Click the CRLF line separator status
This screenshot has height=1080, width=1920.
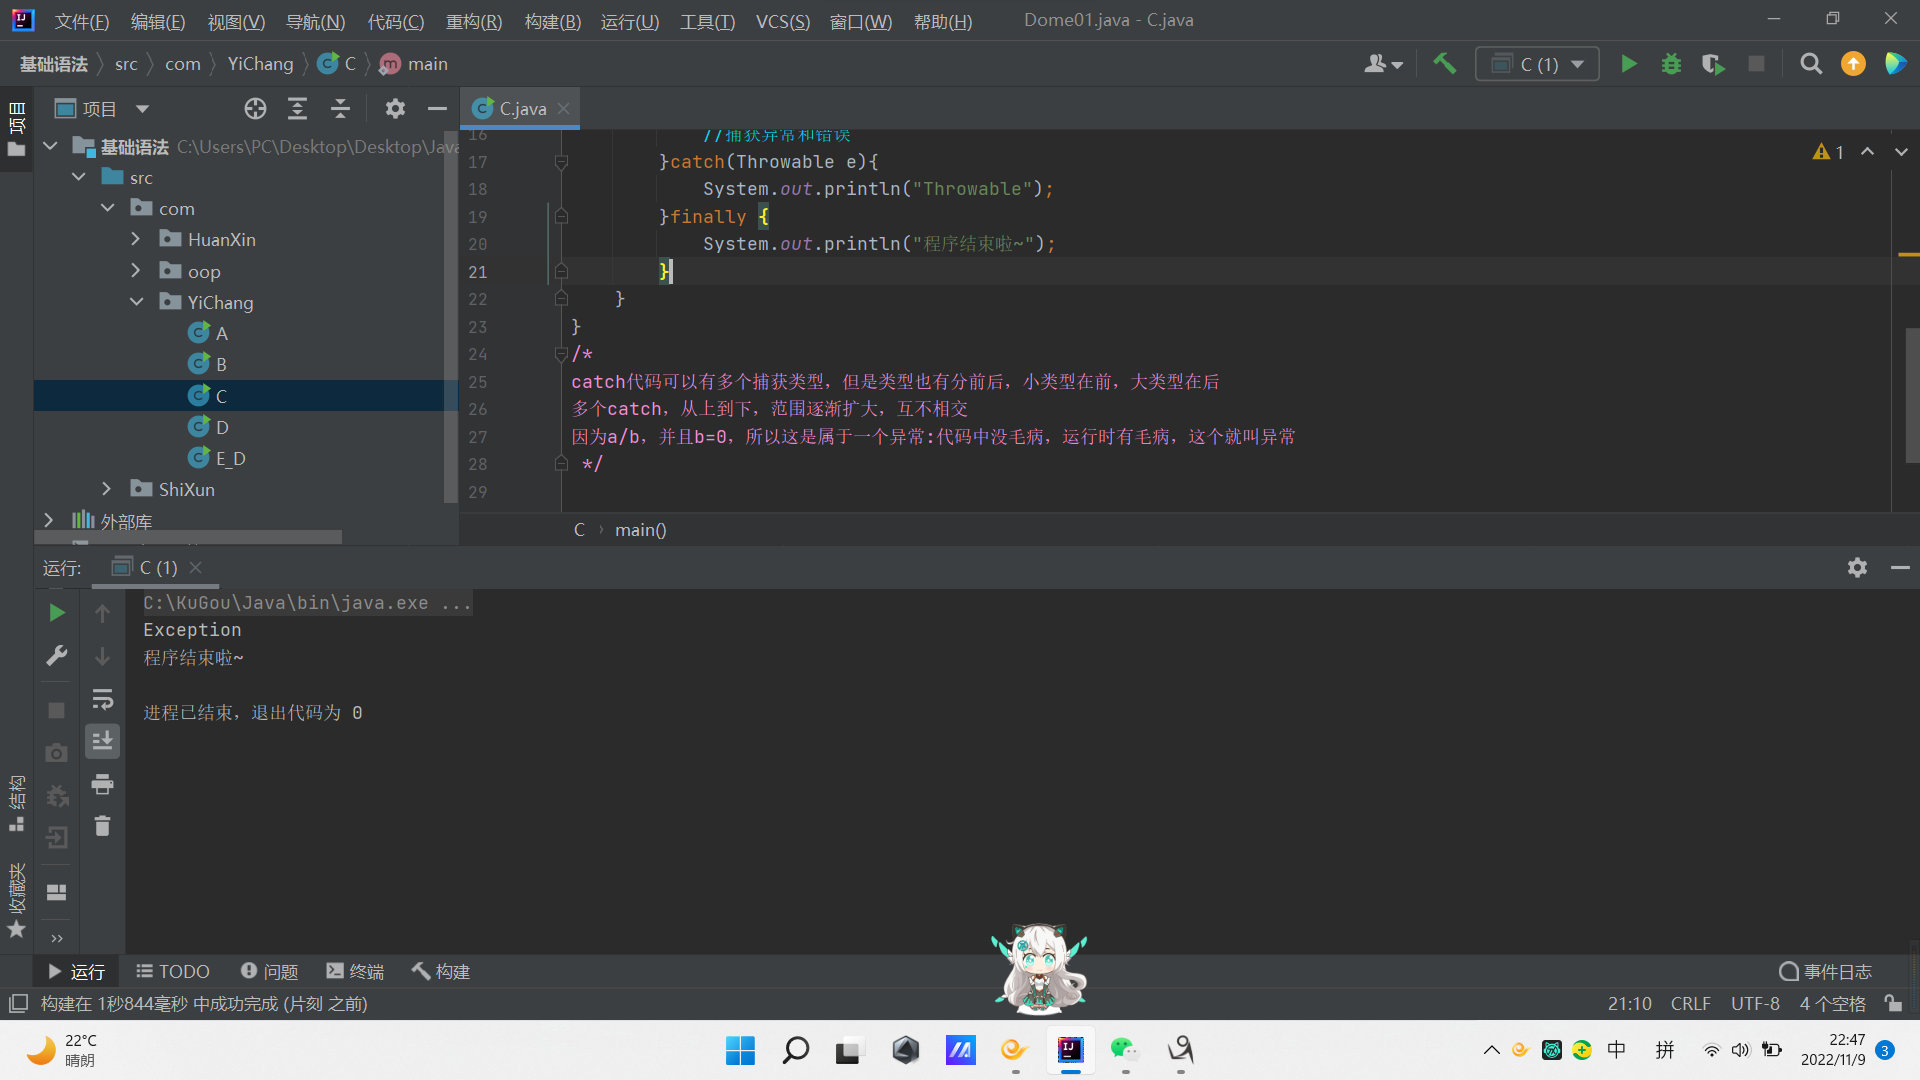click(1690, 1003)
